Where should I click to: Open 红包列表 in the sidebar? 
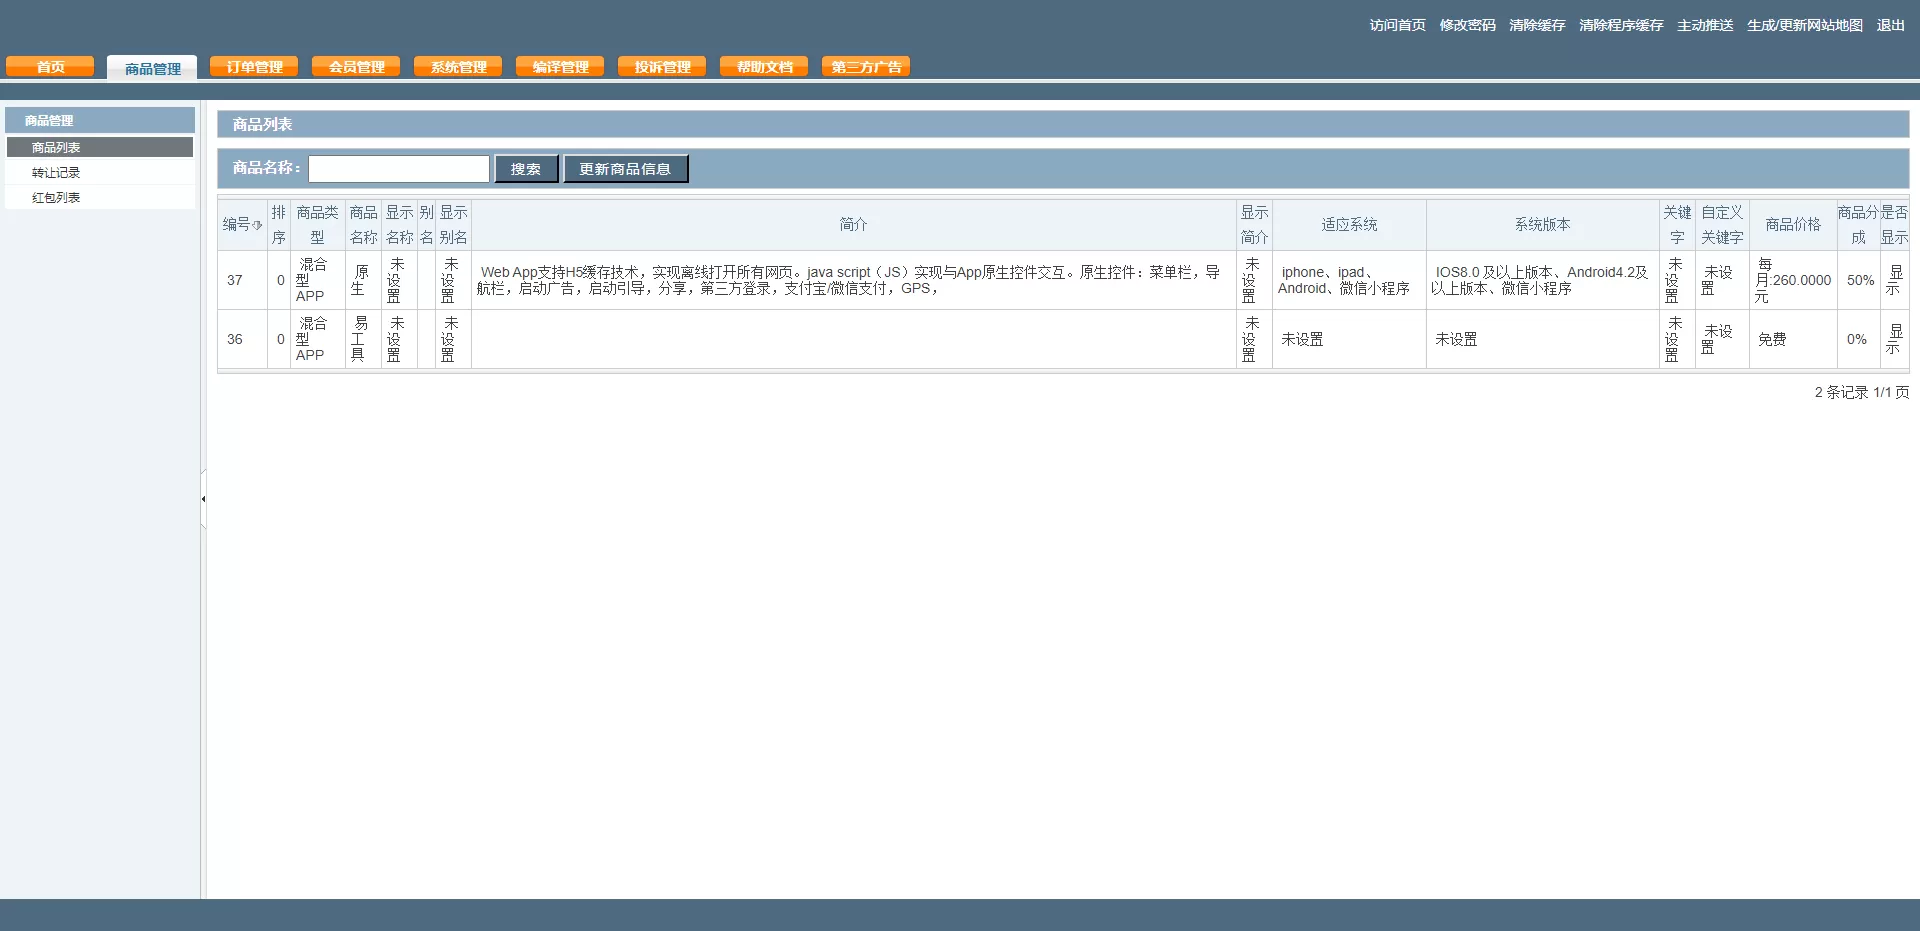tap(56, 198)
